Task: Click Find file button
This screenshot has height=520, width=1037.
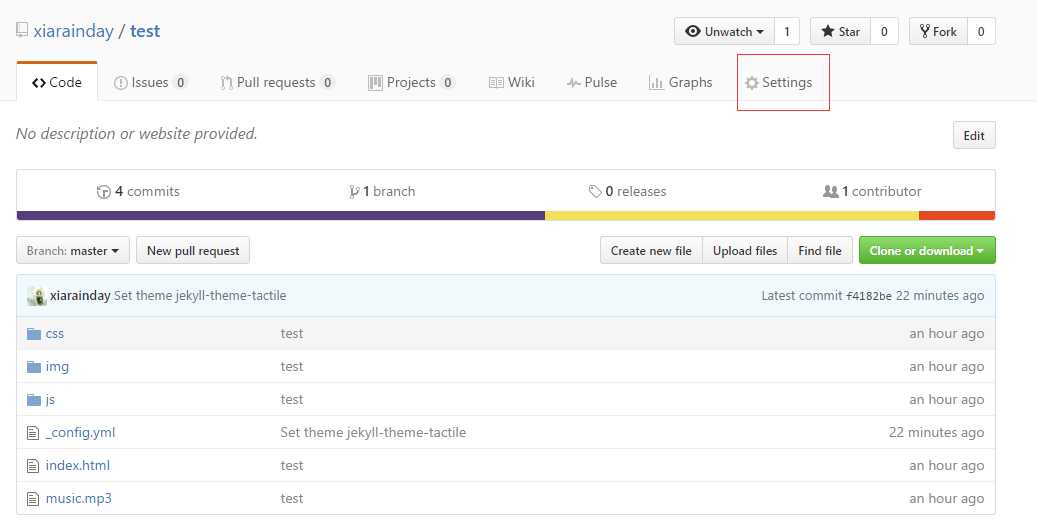Action: 820,251
